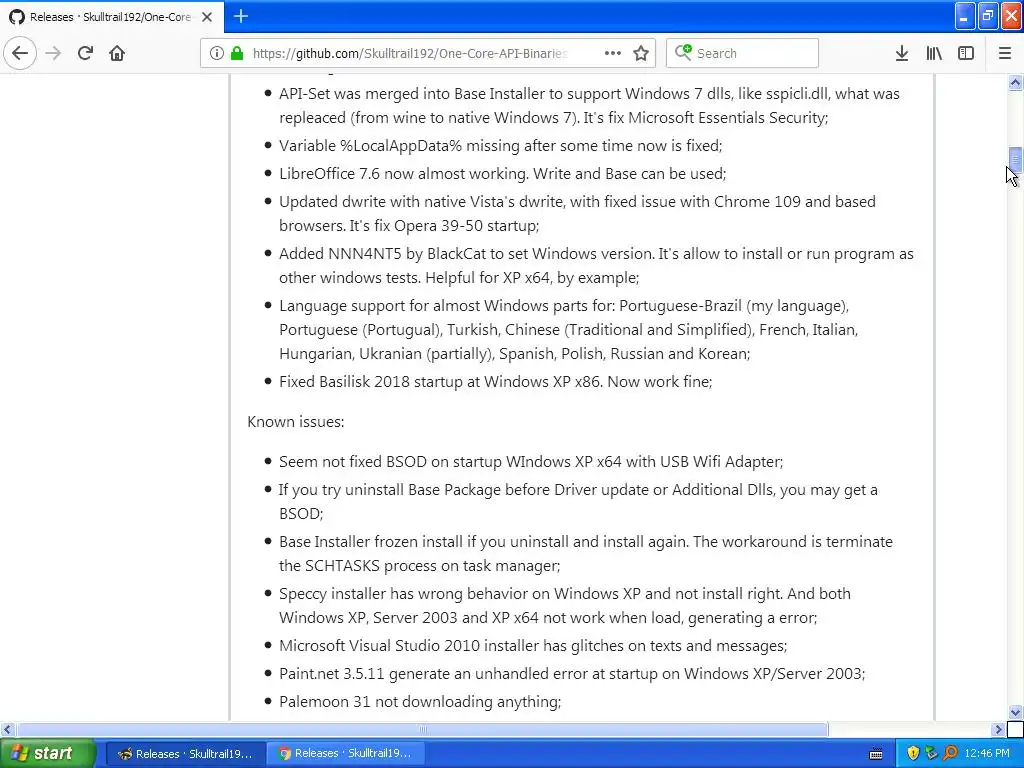1024x768 pixels.
Task: Click the horizontal scrollbar right arrow
Action: (x=998, y=729)
